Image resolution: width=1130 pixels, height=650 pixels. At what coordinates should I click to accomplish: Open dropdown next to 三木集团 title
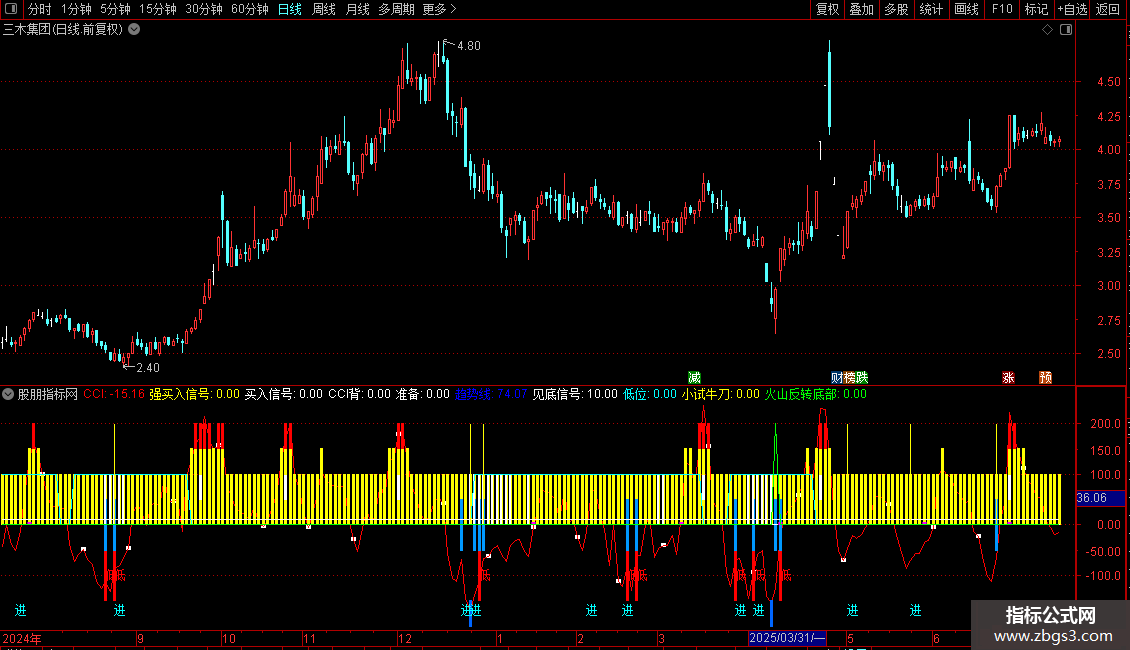[134, 30]
